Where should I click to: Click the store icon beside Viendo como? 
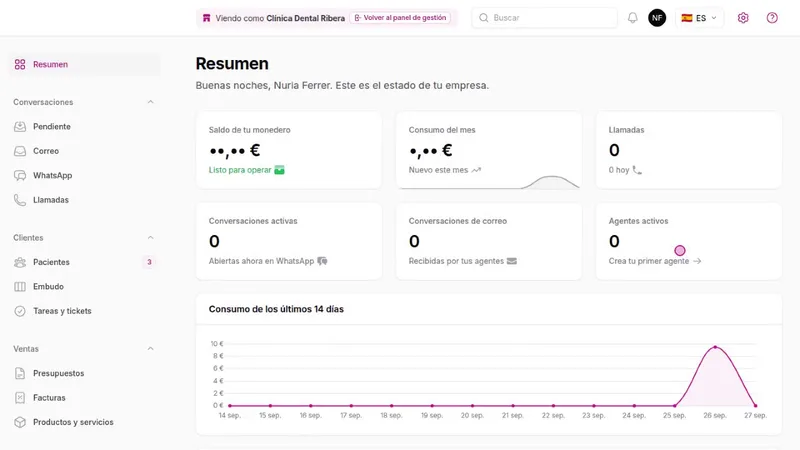206,18
